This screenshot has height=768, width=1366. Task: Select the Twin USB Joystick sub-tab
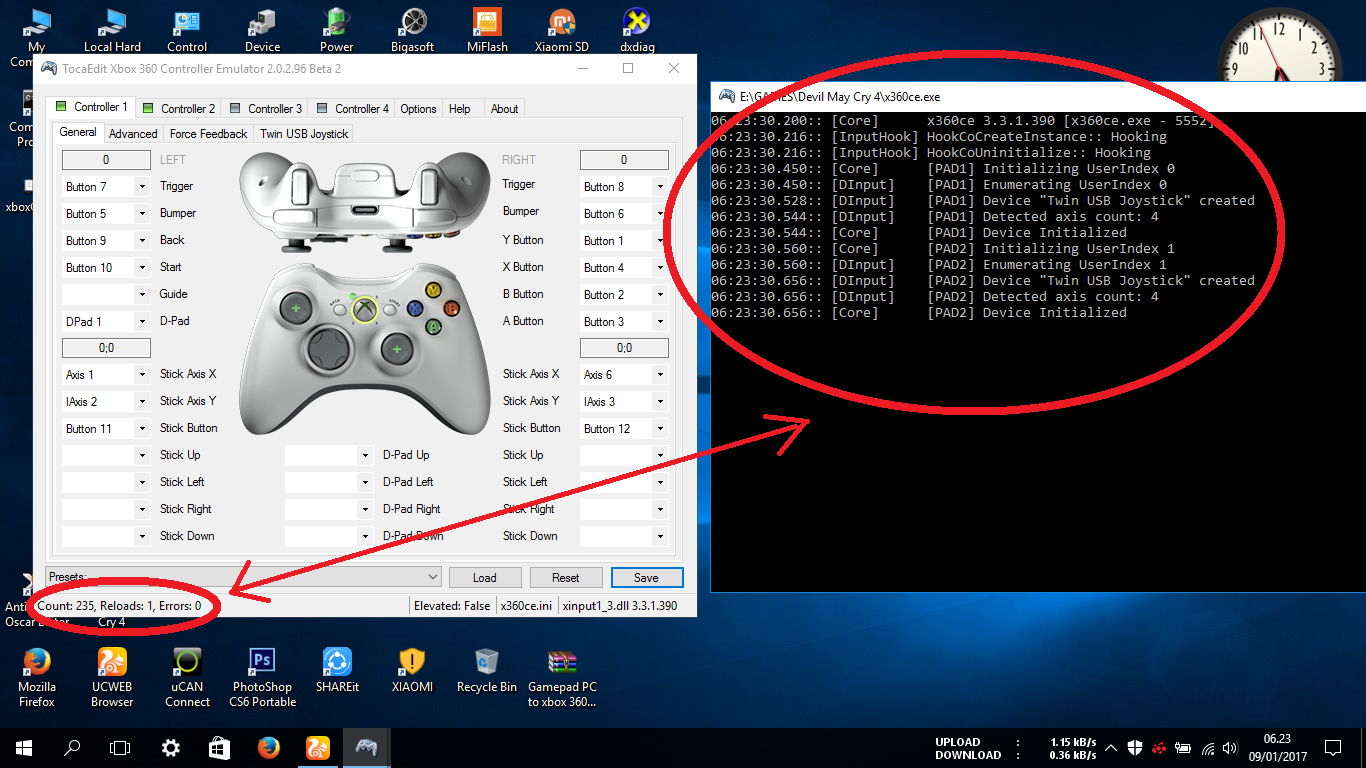(304, 134)
